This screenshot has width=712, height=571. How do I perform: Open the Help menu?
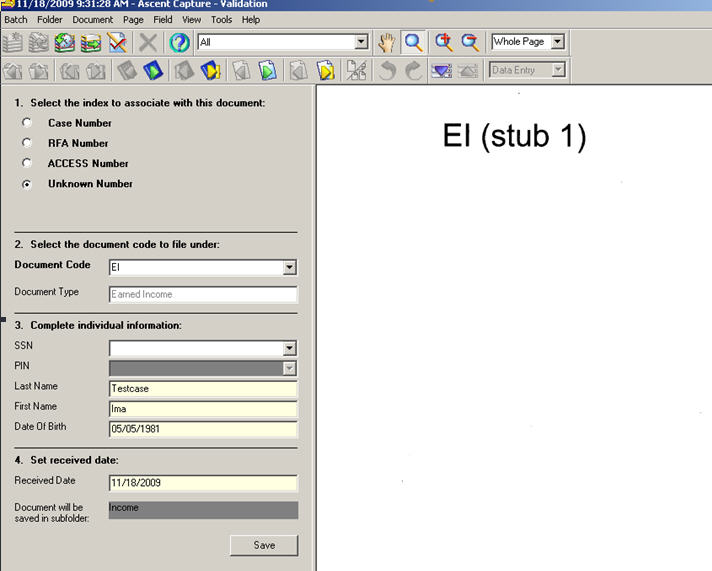pos(250,19)
